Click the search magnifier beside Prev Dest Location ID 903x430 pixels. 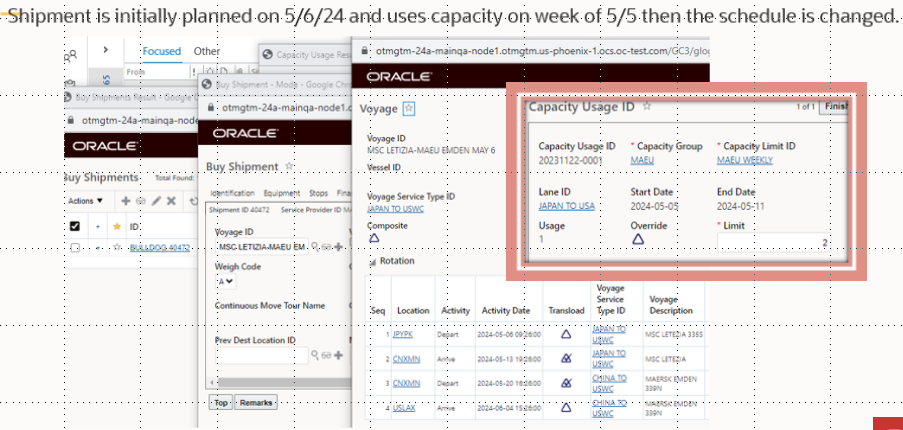pyautogui.click(x=315, y=355)
